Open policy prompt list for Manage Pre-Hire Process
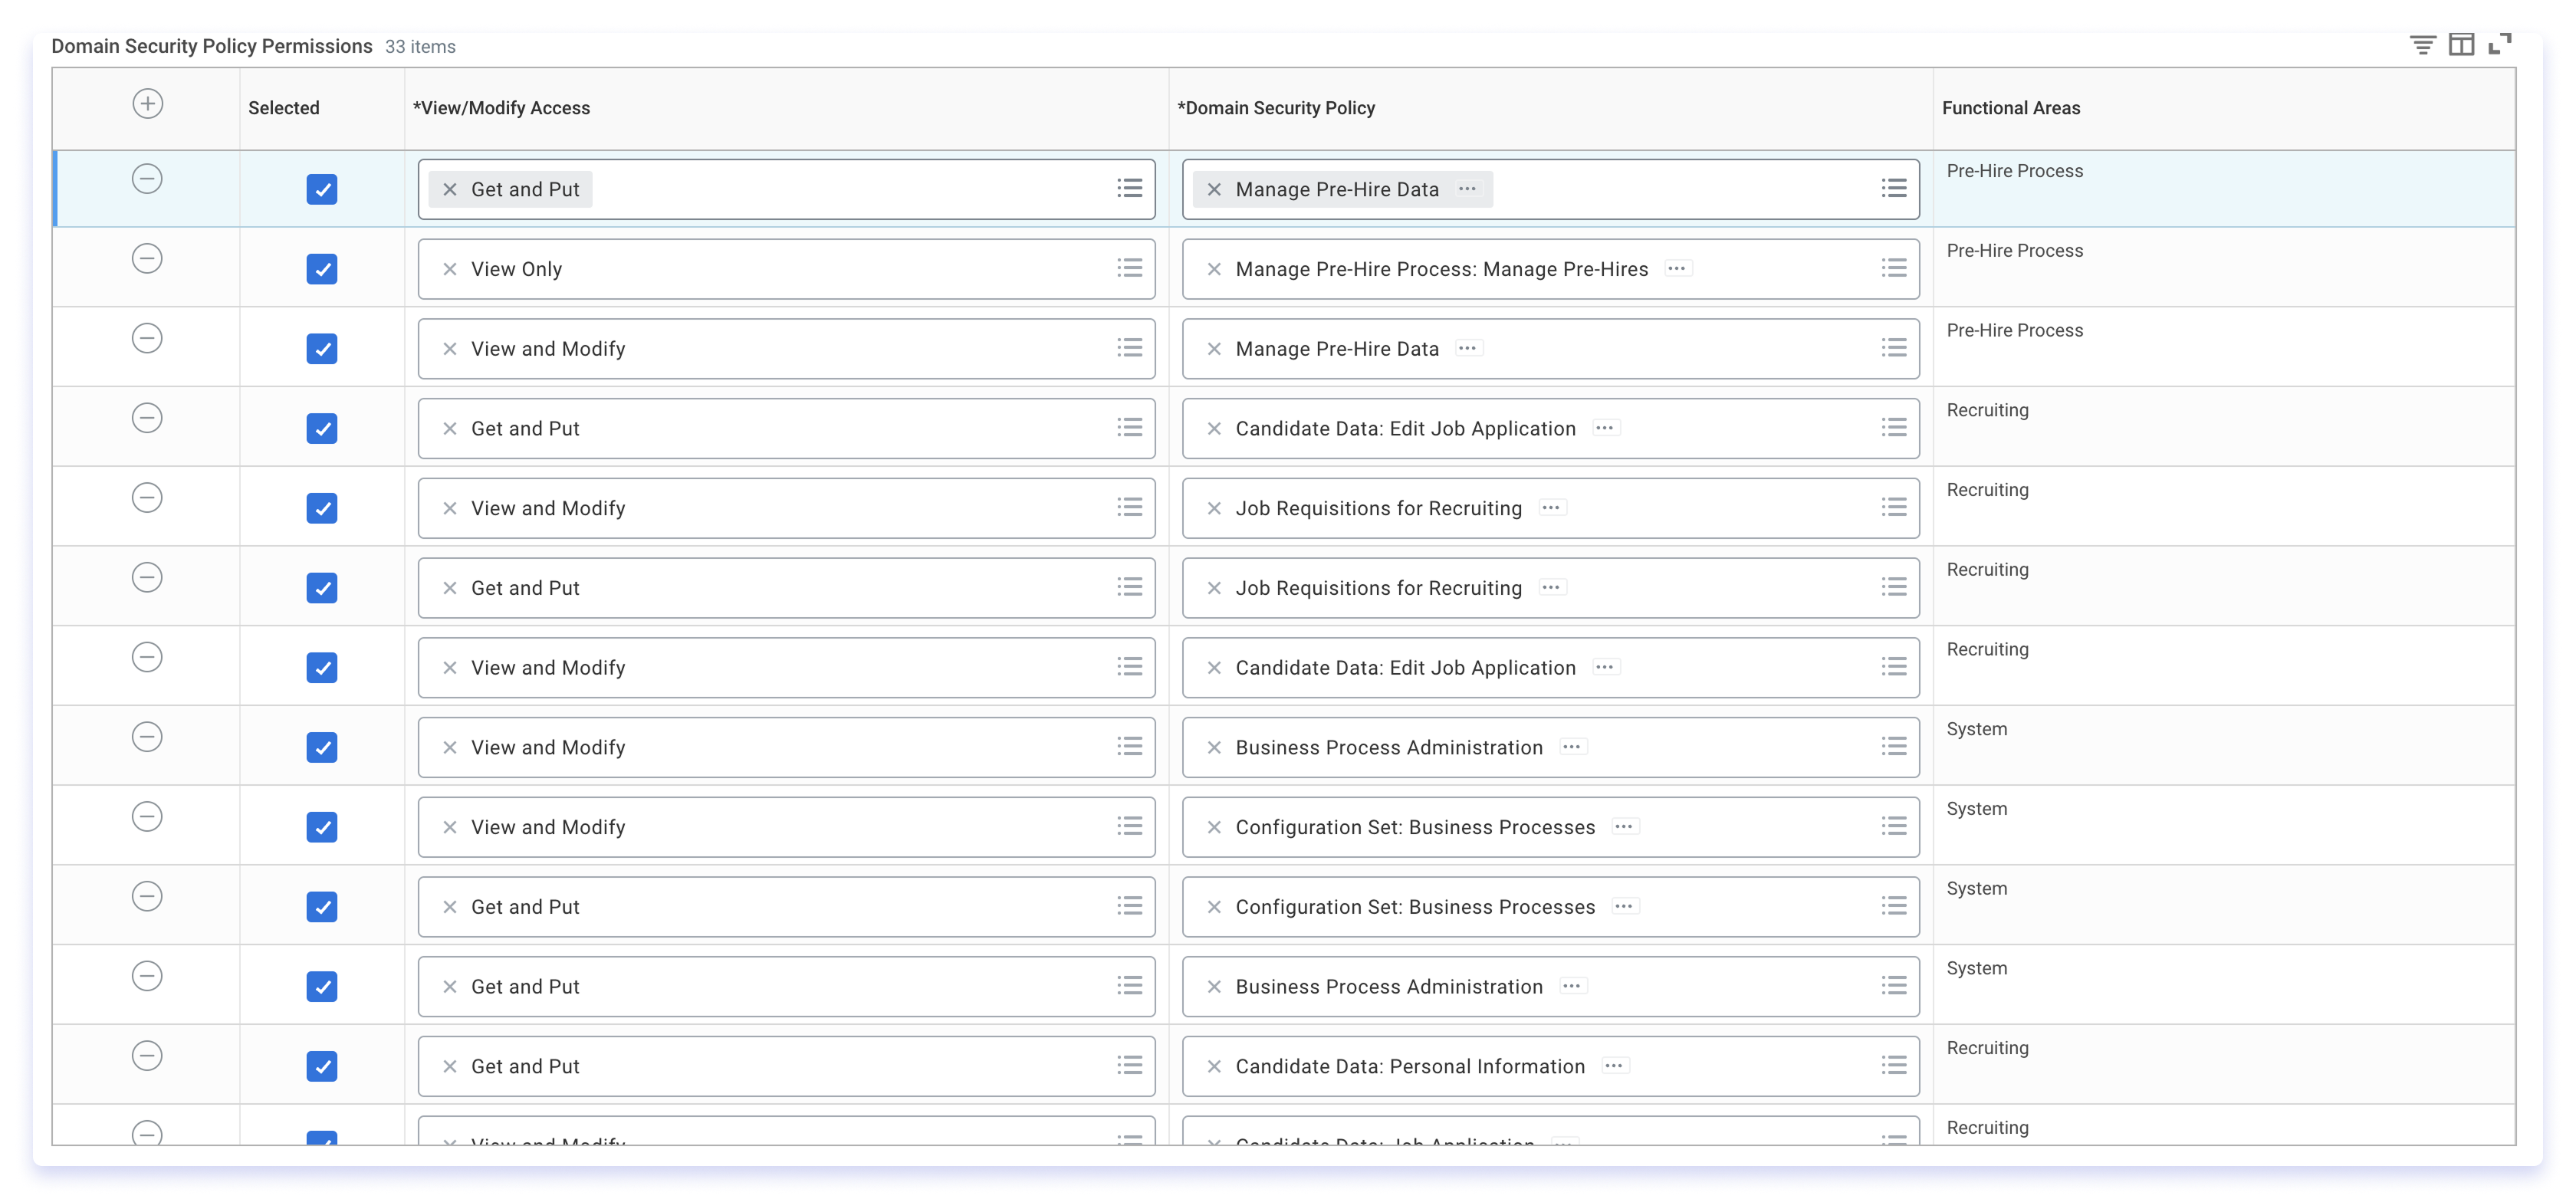 pos(1893,268)
